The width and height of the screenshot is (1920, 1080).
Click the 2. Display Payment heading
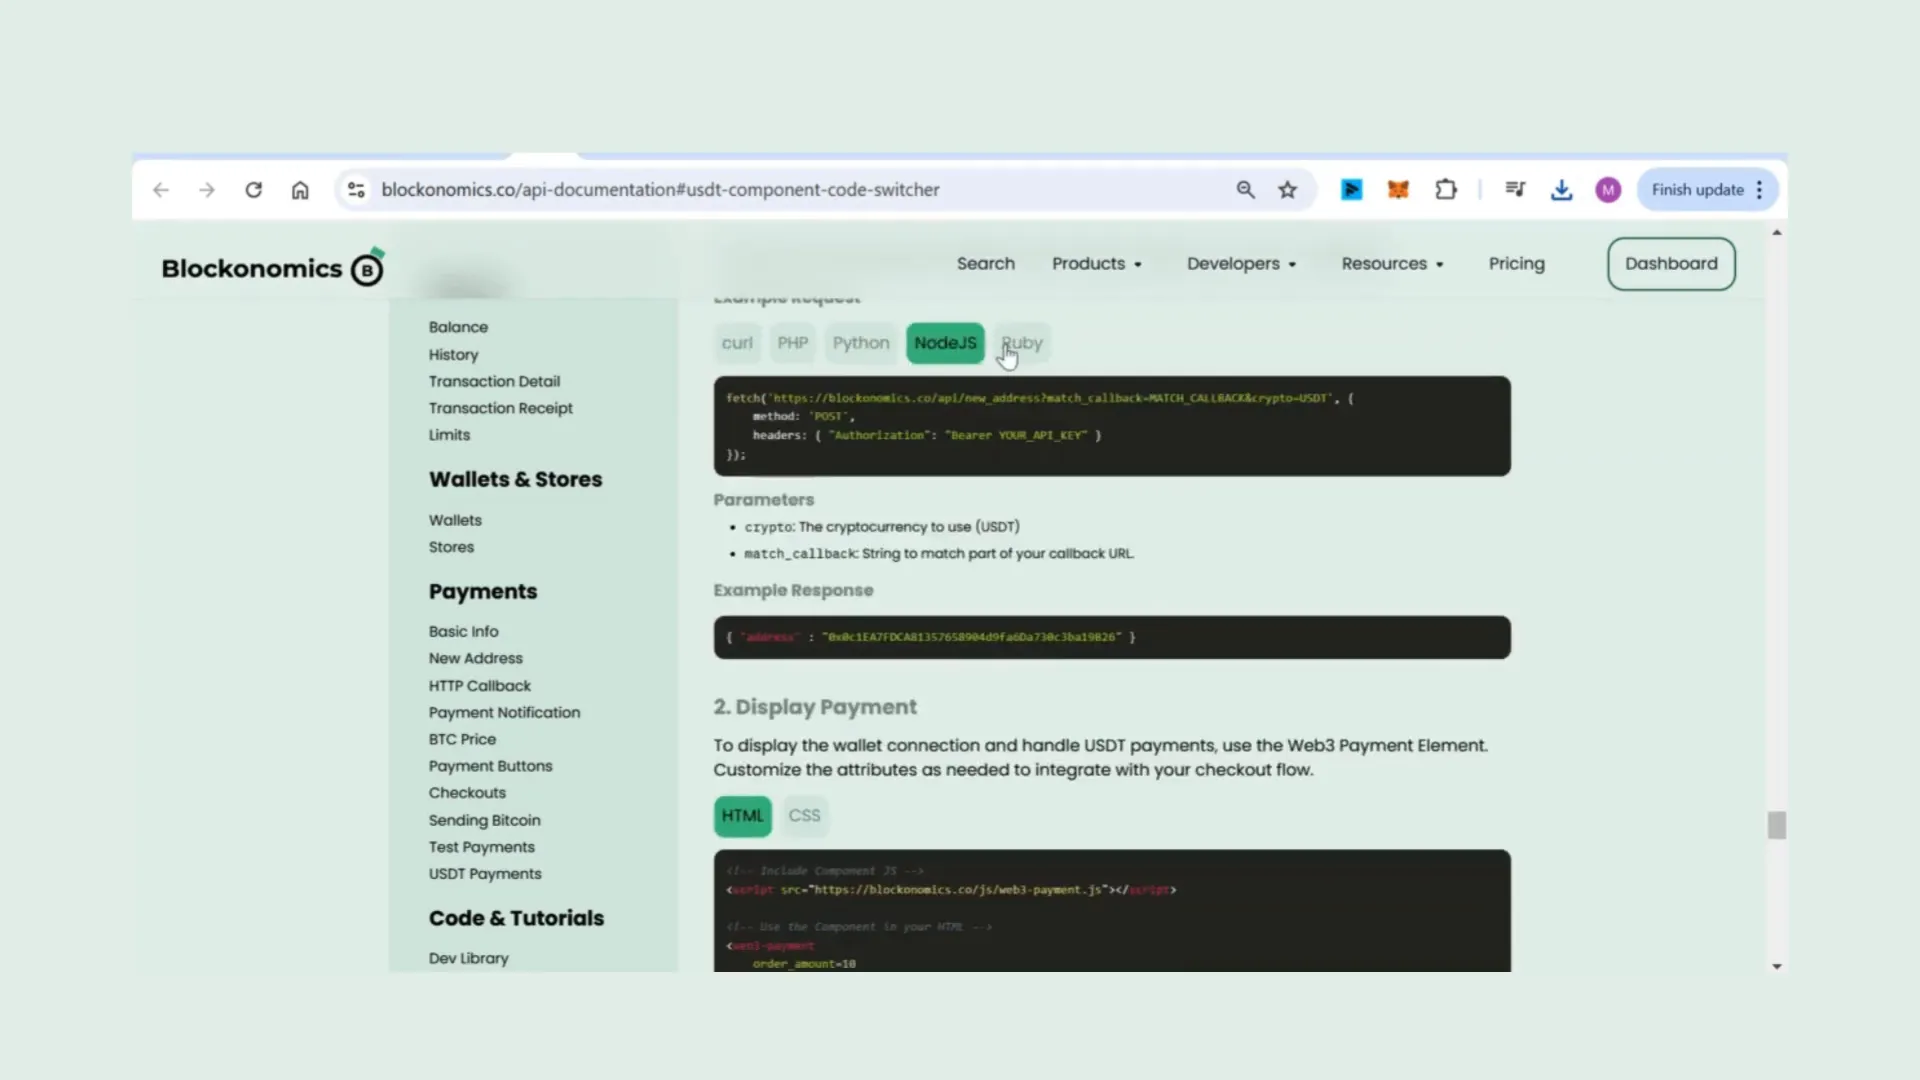click(x=815, y=707)
